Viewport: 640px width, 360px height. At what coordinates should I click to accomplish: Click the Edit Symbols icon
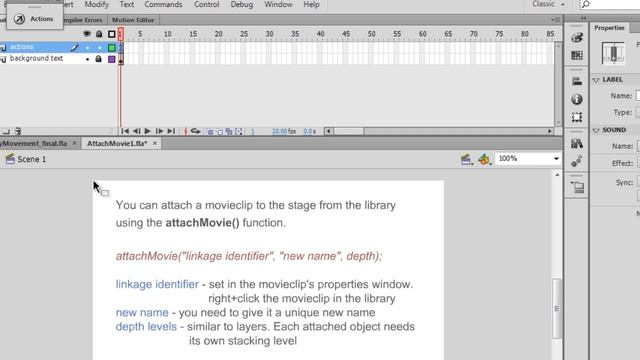coord(484,159)
